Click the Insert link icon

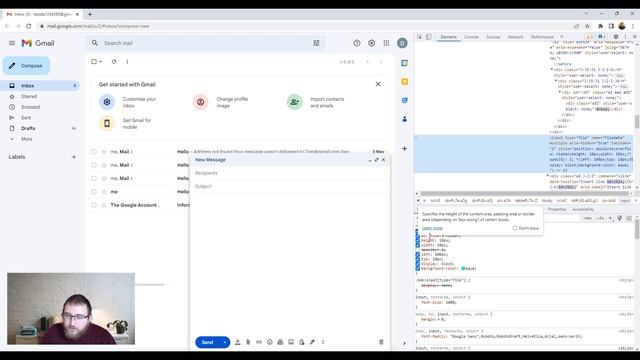click(x=259, y=342)
